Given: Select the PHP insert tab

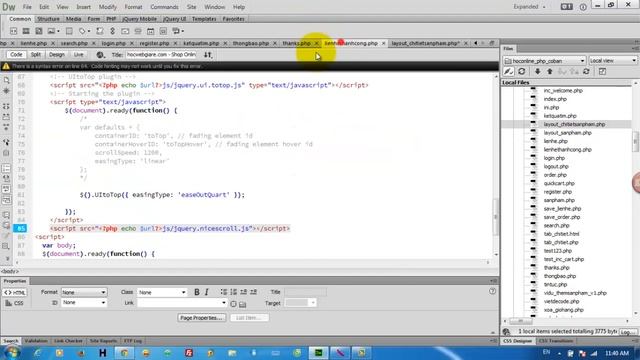Looking at the screenshot, I should click(111, 19).
